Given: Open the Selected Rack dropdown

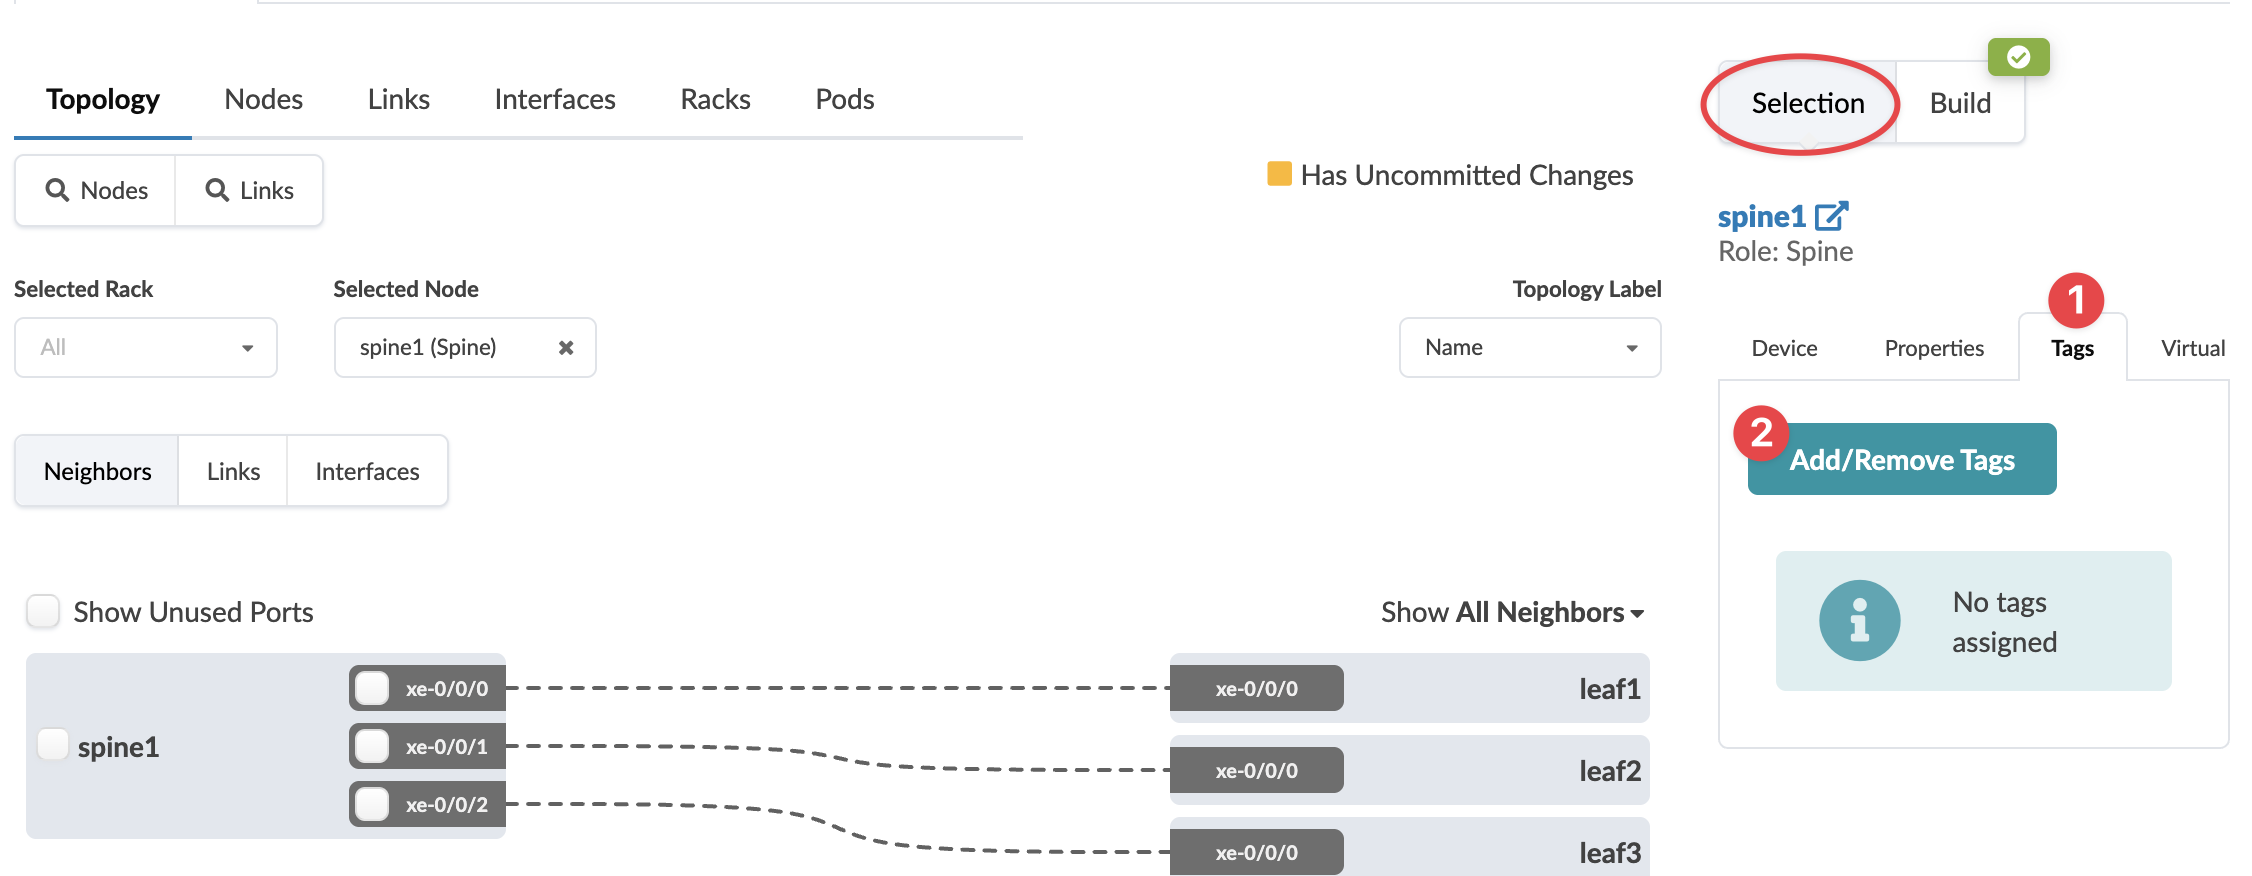Looking at the screenshot, I should pos(146,348).
